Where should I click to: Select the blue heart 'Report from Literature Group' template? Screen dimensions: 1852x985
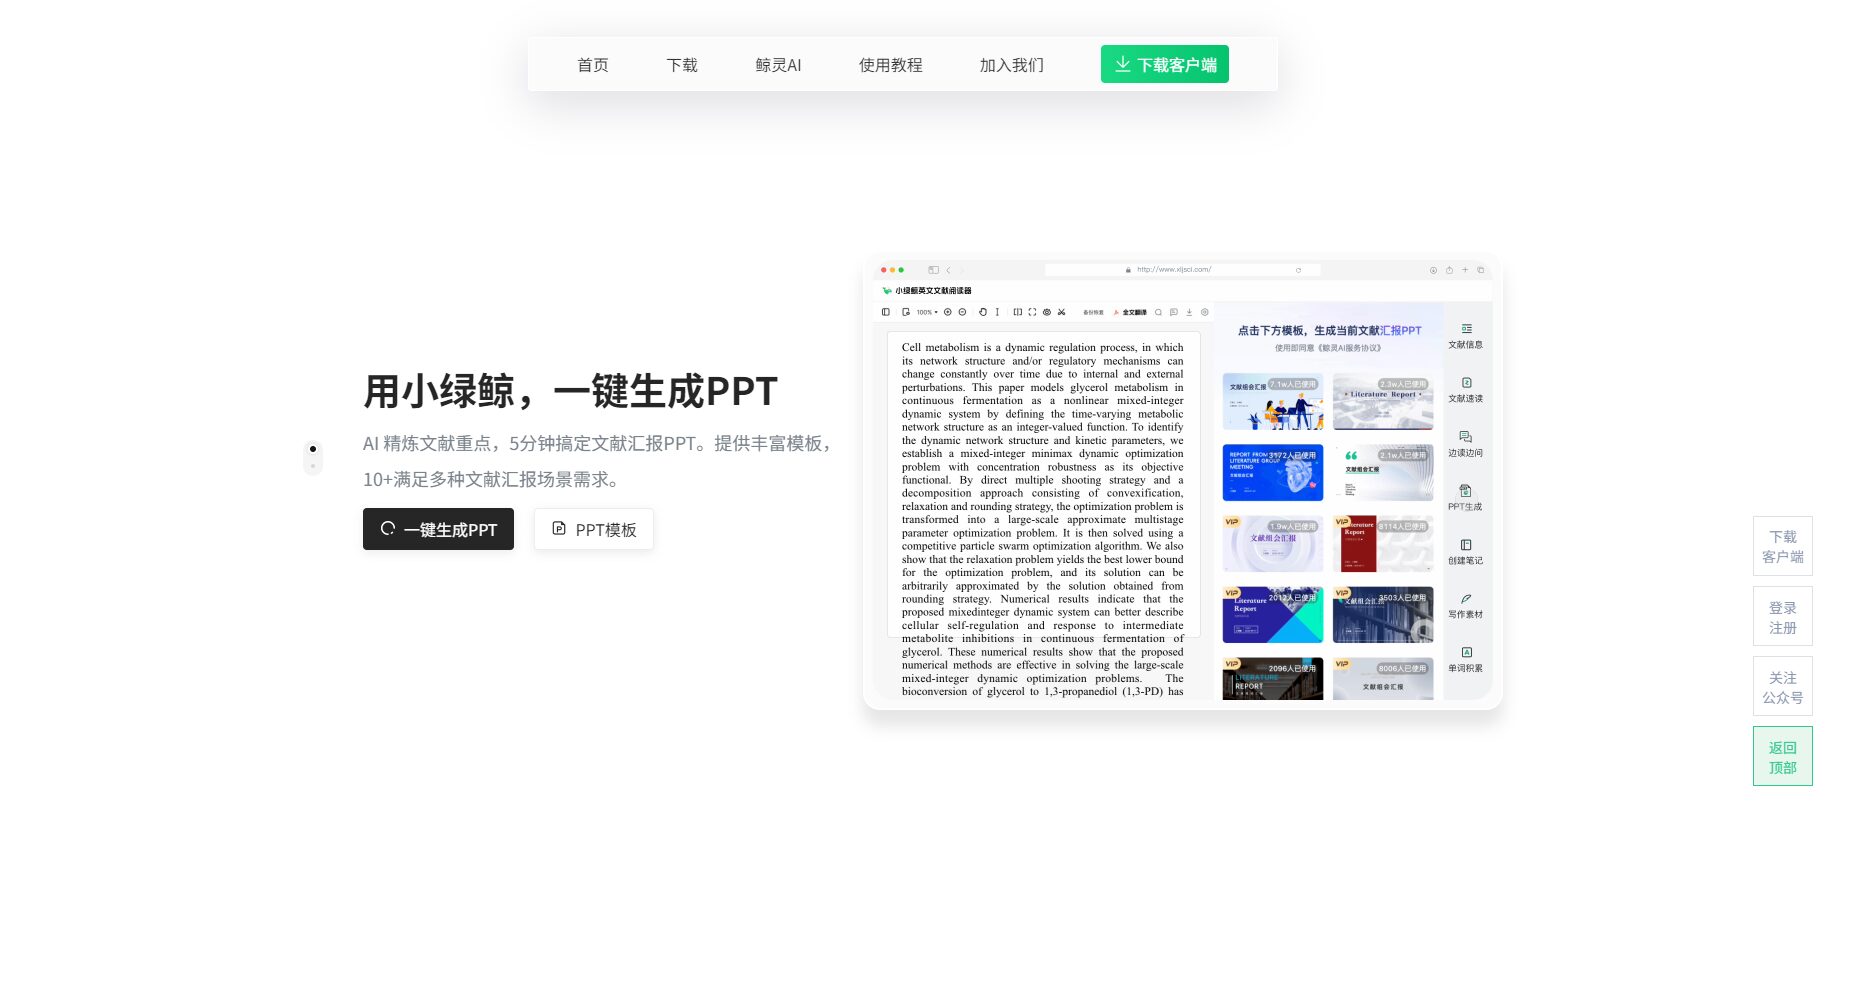1272,472
